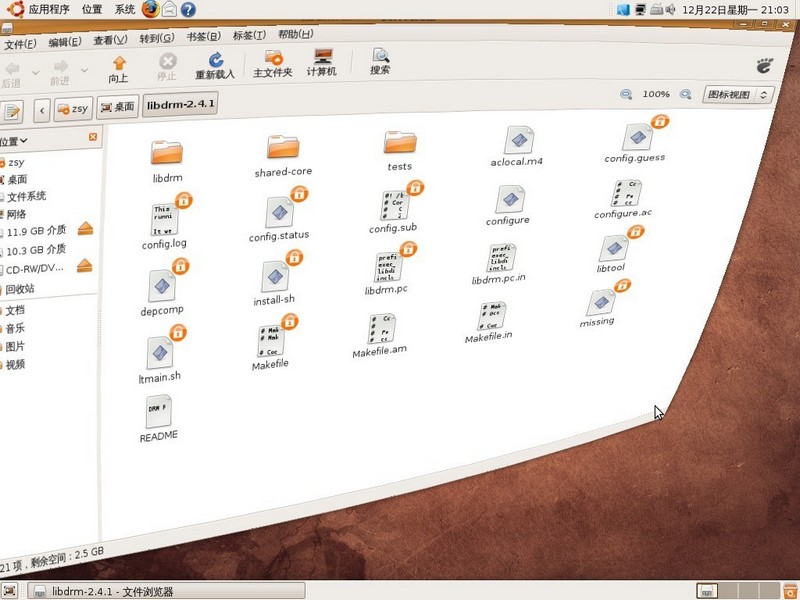The width and height of the screenshot is (800, 600).
Task: Open forward button history dropdown arrow
Action: click(85, 70)
